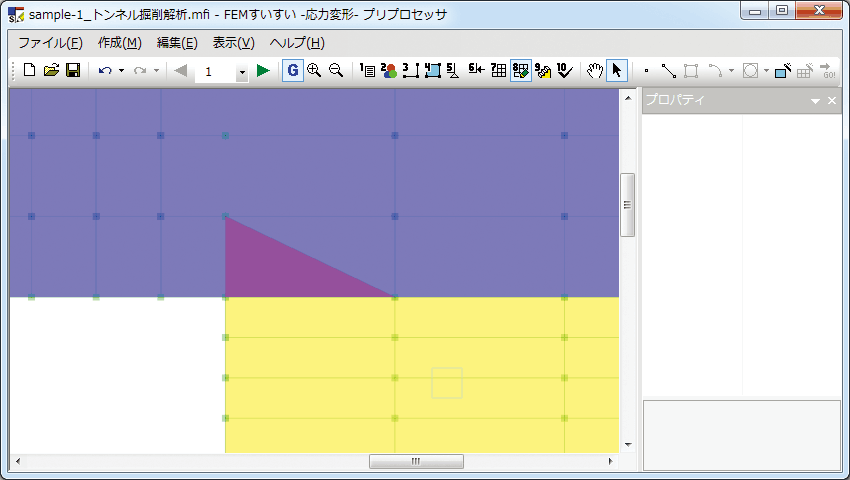This screenshot has height=480, width=850.
Task: Open the プロパティ panel options dropdown arrow
Action: click(x=815, y=101)
